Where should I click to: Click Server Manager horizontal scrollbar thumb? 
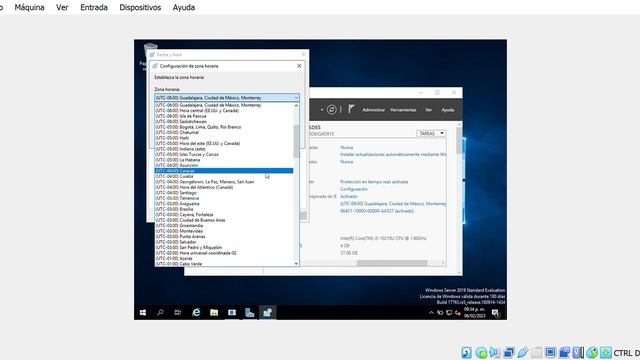(x=392, y=263)
